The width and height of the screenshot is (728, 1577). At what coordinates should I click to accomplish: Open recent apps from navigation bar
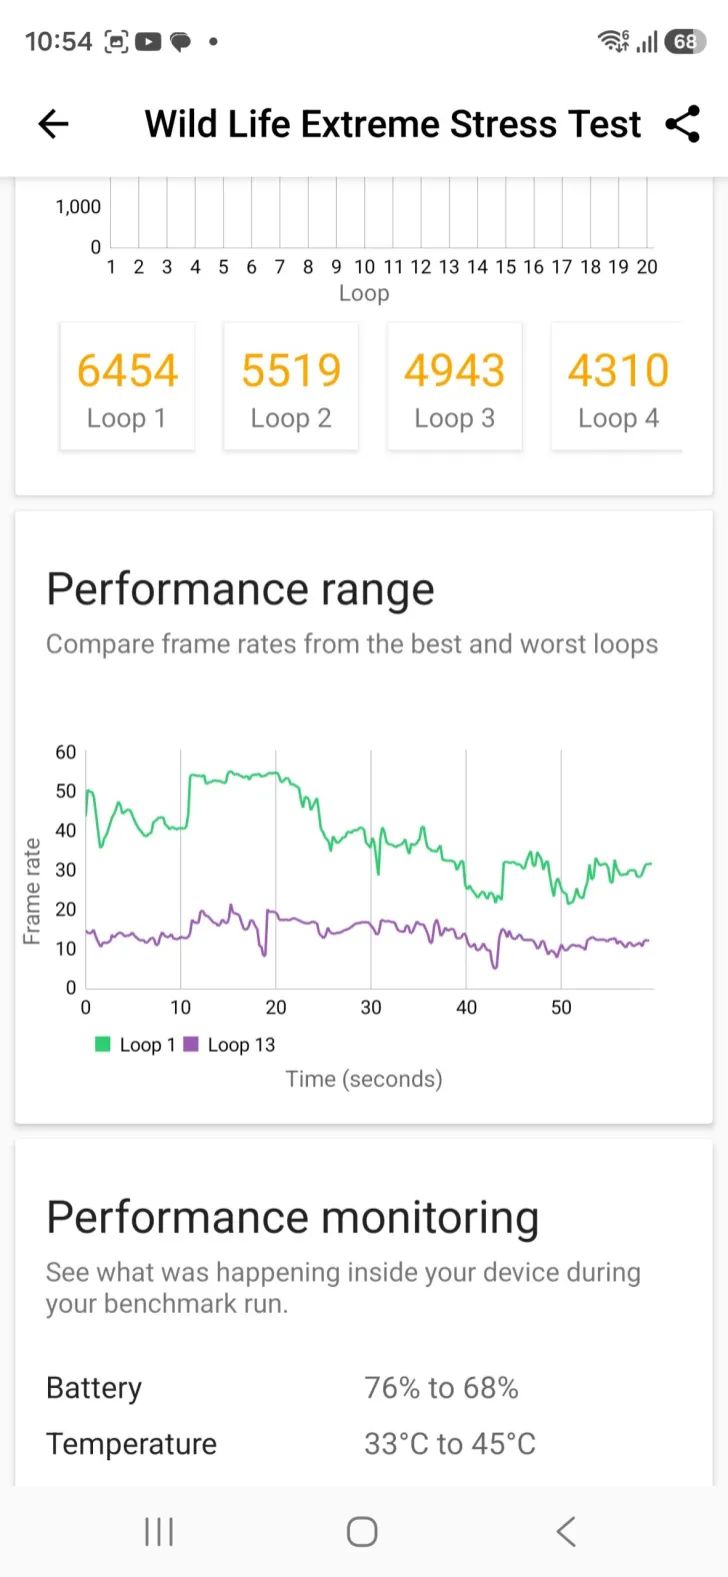[x=159, y=1531]
